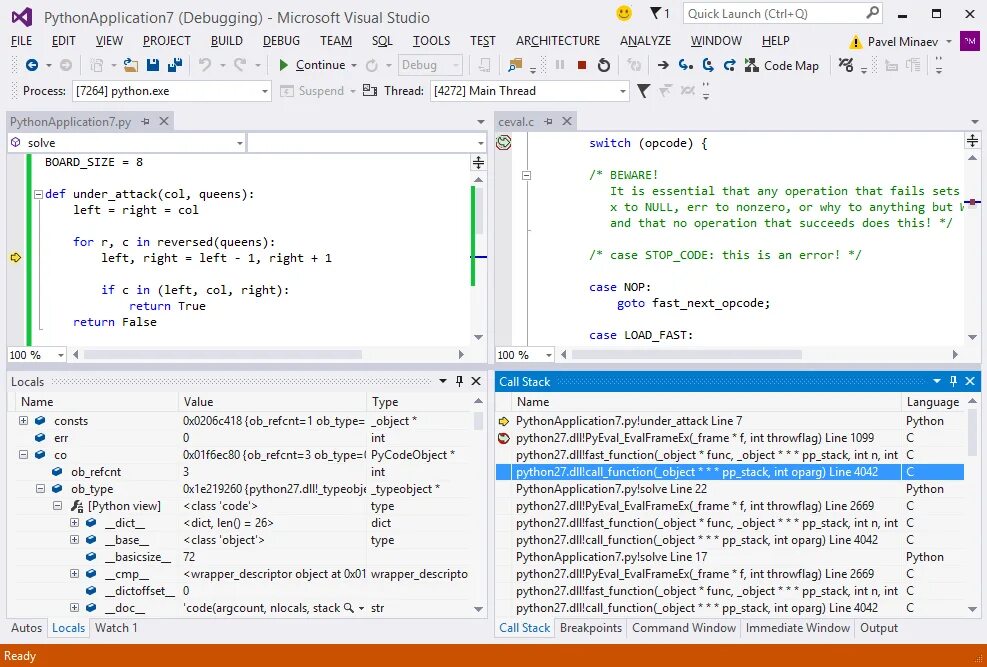Switch to the Watch 1 tab

116,627
